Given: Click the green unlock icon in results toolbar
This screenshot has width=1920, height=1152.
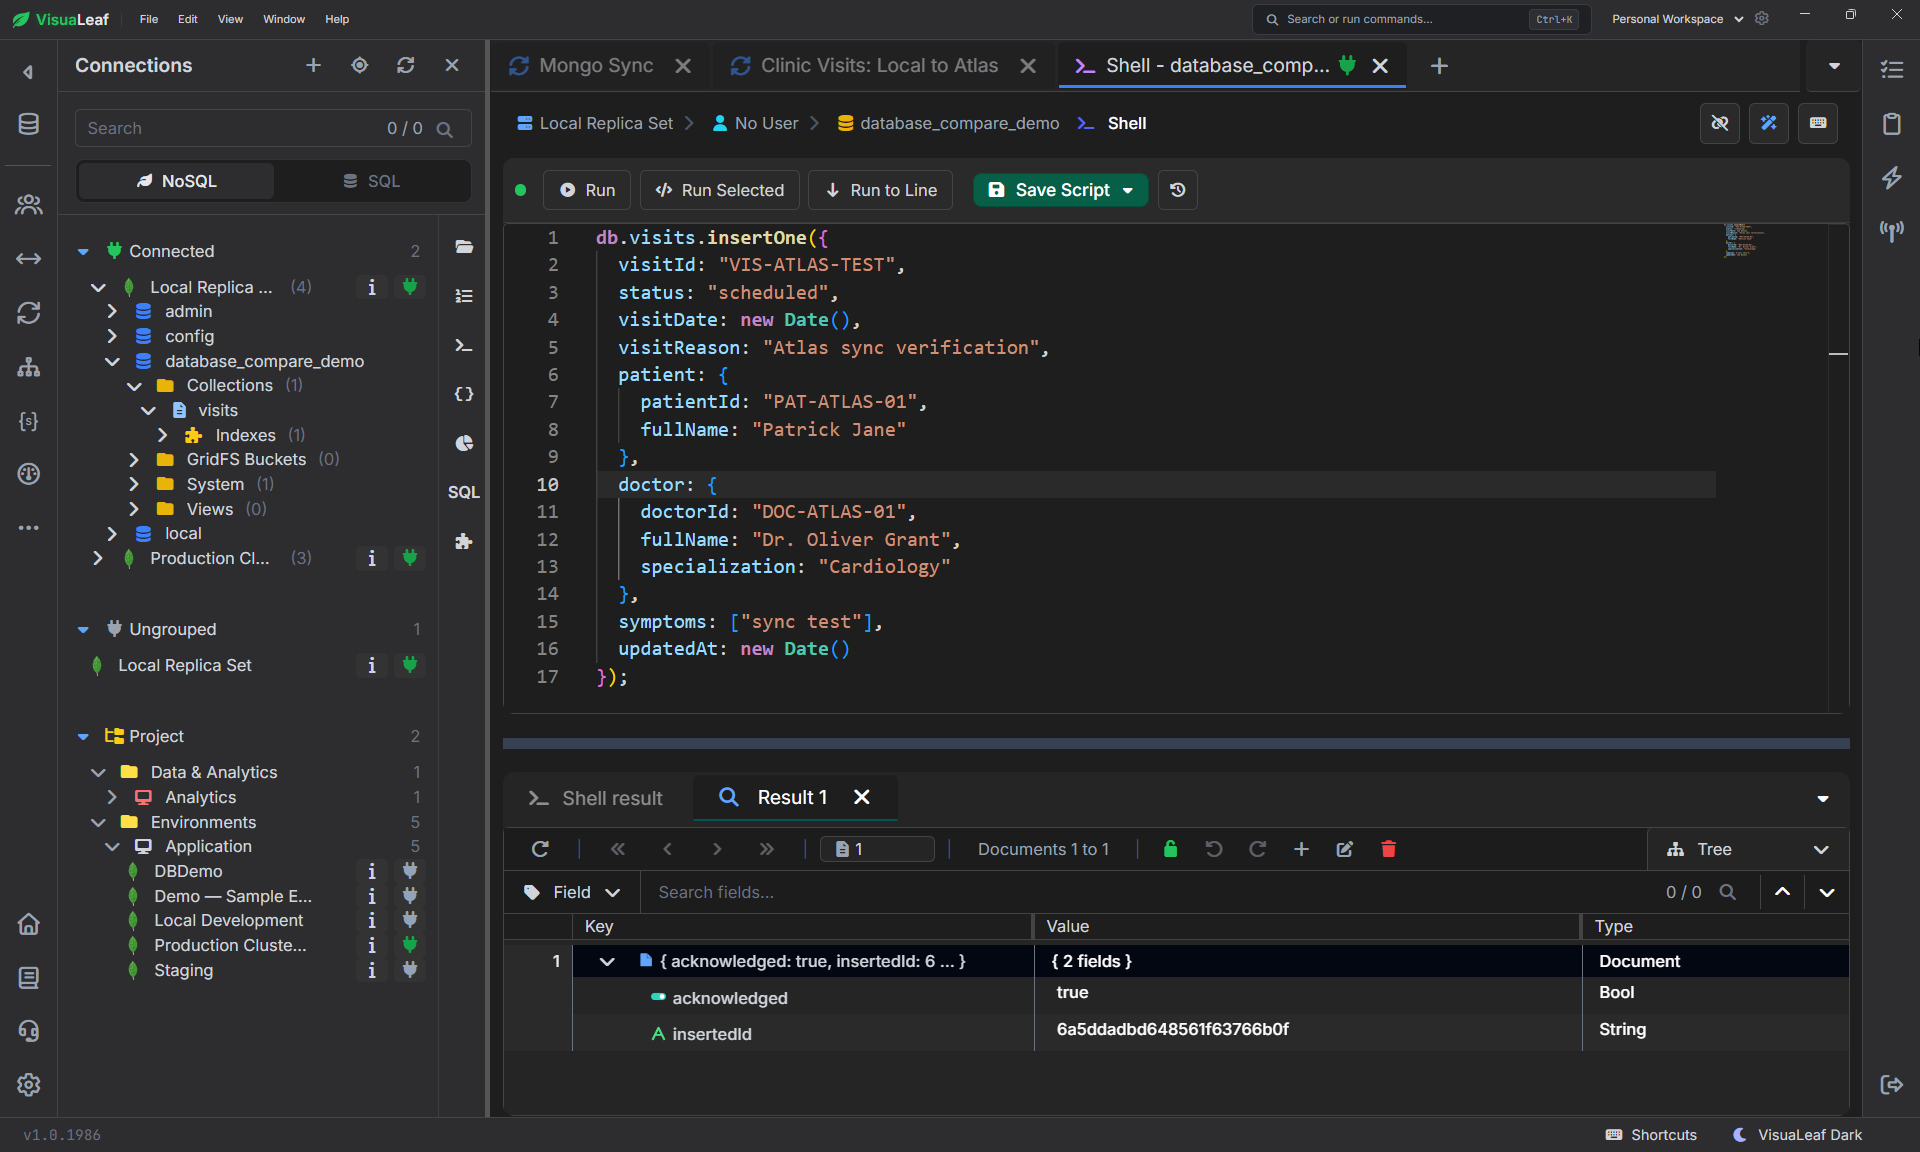Looking at the screenshot, I should pyautogui.click(x=1170, y=849).
